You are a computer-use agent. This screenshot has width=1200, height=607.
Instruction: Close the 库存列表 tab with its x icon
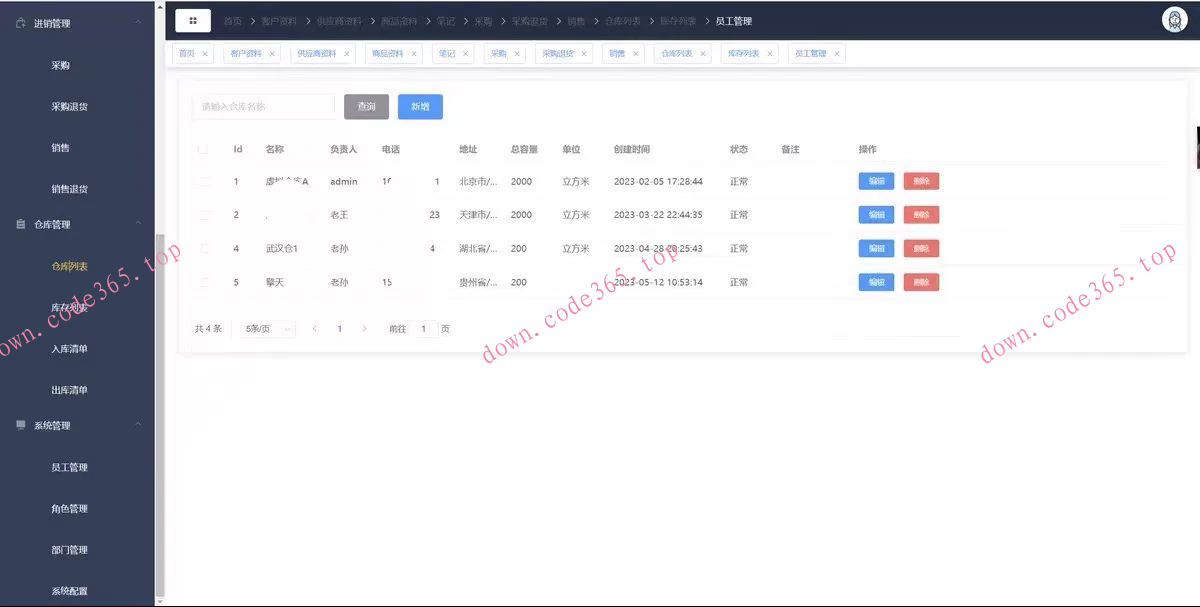click(770, 53)
